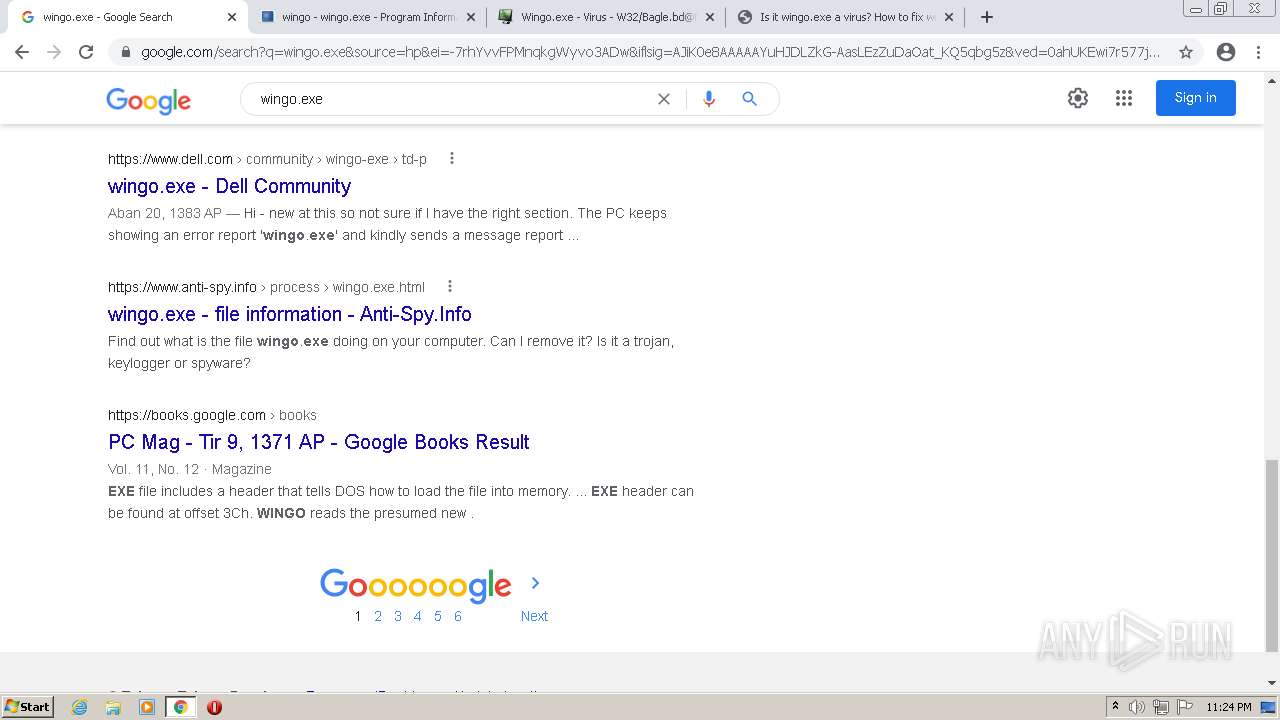Click the Sign in button
Viewport: 1280px width, 720px height.
pyautogui.click(x=1195, y=98)
